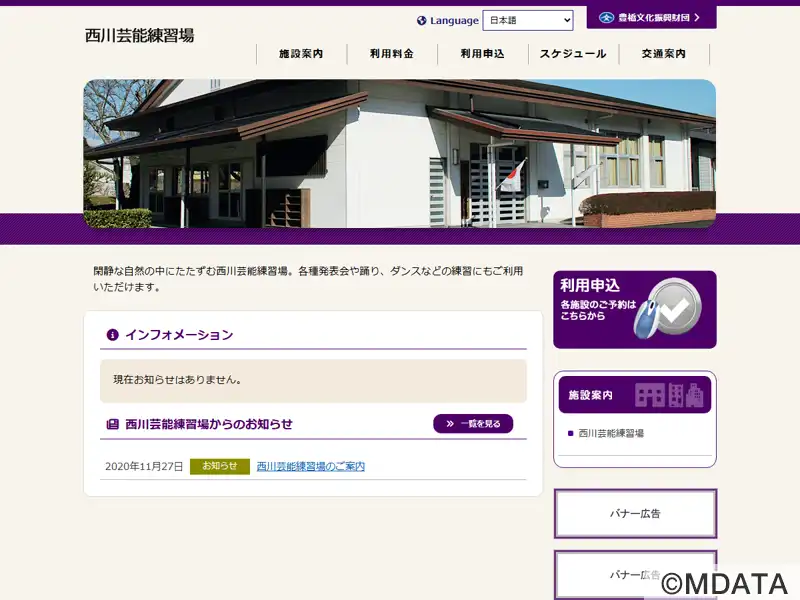
Task: Open the language dropdown showing 日本語
Action: tap(528, 20)
